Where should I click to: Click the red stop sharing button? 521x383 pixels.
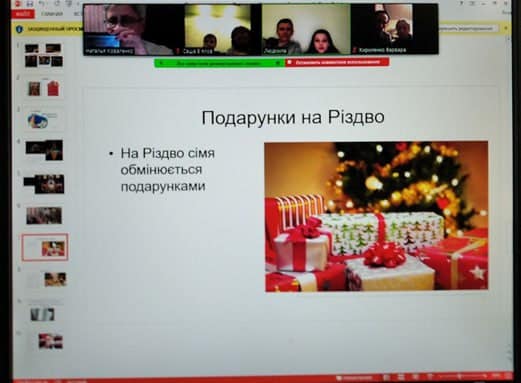point(337,62)
